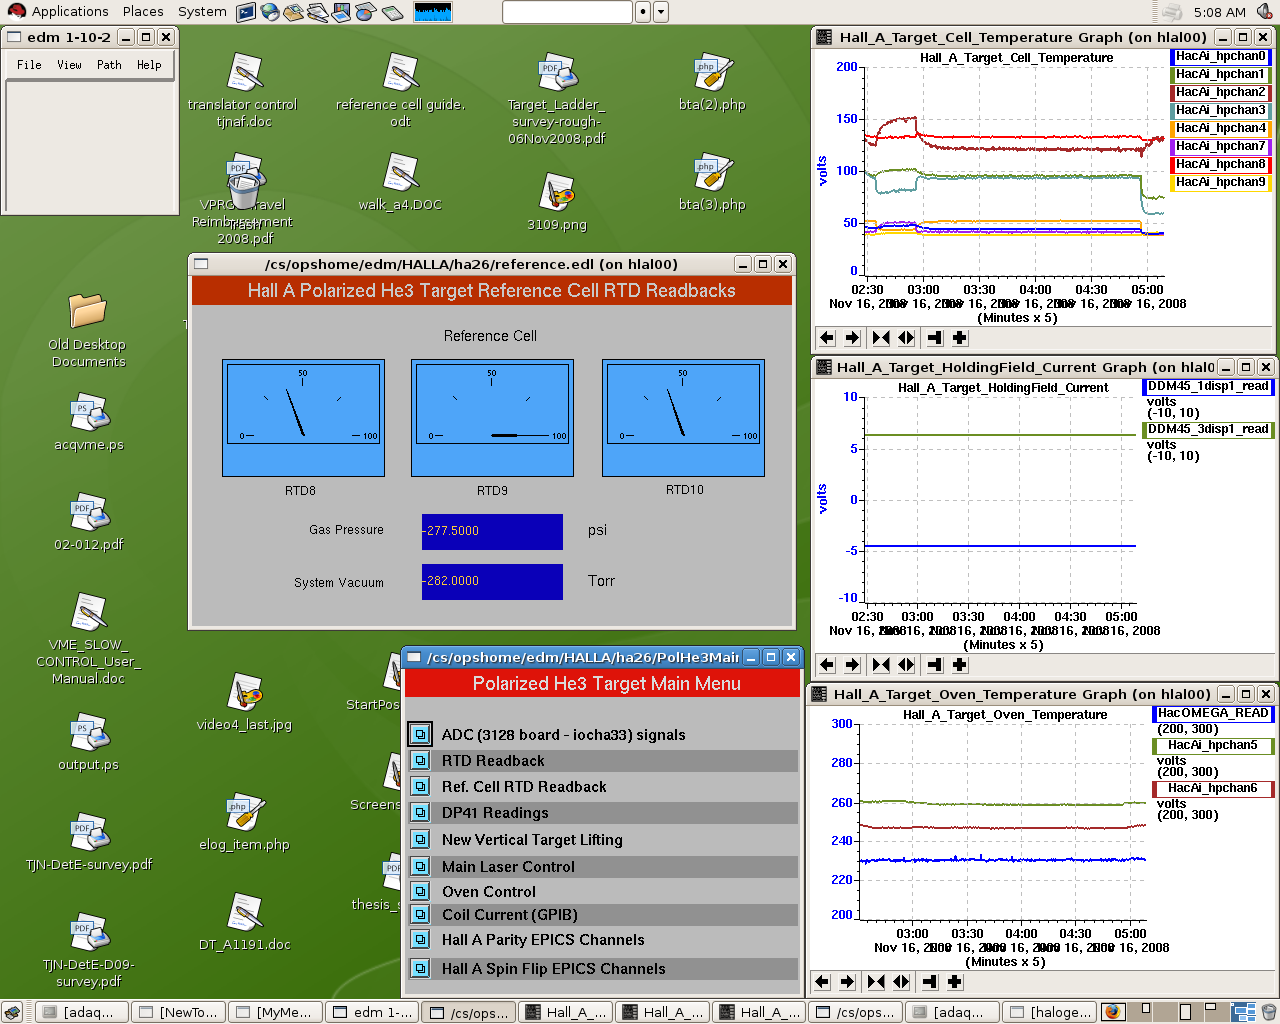This screenshot has width=1280, height=1024.
Task: Open dropdown arrow beside top panel text field
Action: (x=661, y=12)
